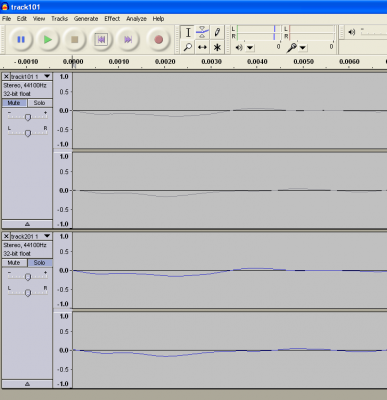
Task: Click the Audacity icon in the title bar
Action: click(5, 7)
